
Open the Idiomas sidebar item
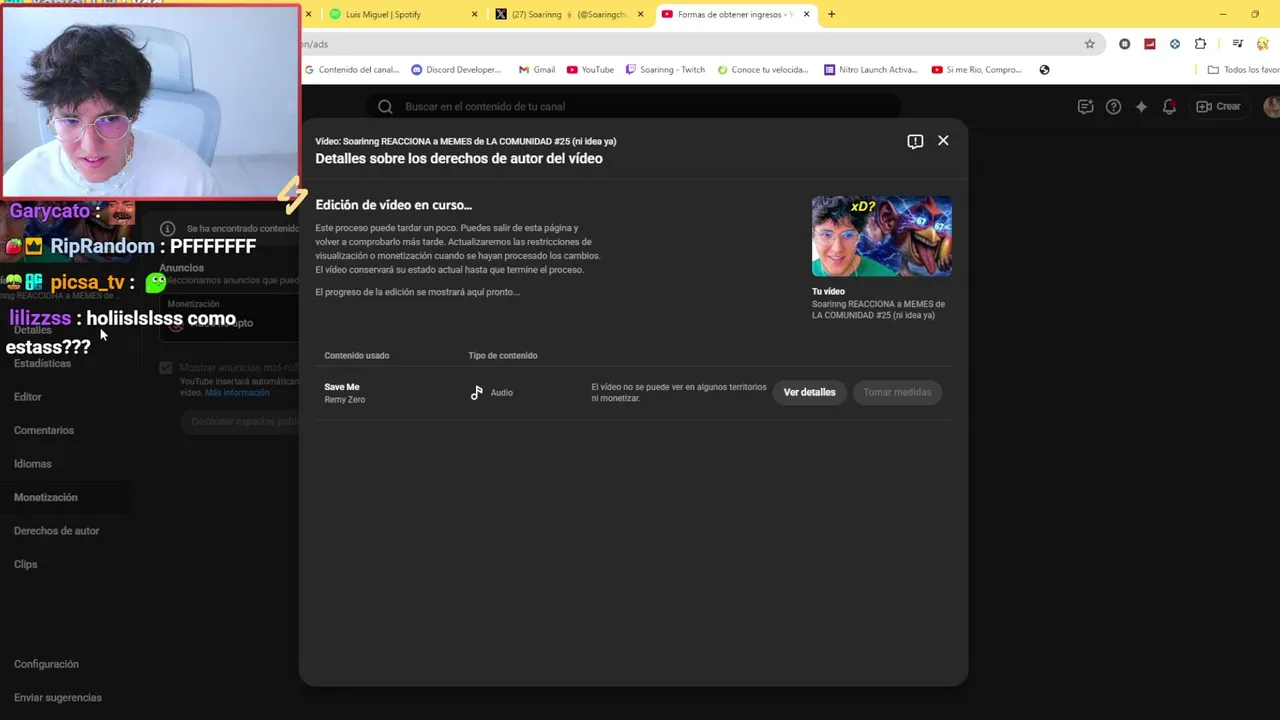pyautogui.click(x=33, y=464)
